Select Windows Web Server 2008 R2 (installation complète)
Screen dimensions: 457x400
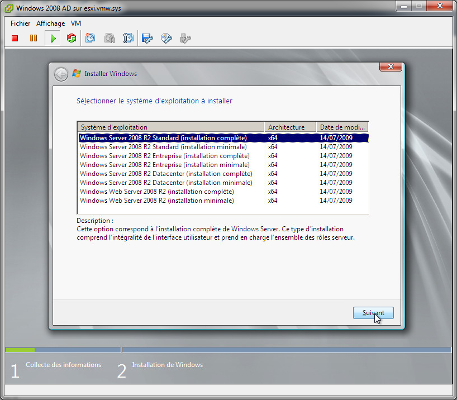click(x=224, y=192)
